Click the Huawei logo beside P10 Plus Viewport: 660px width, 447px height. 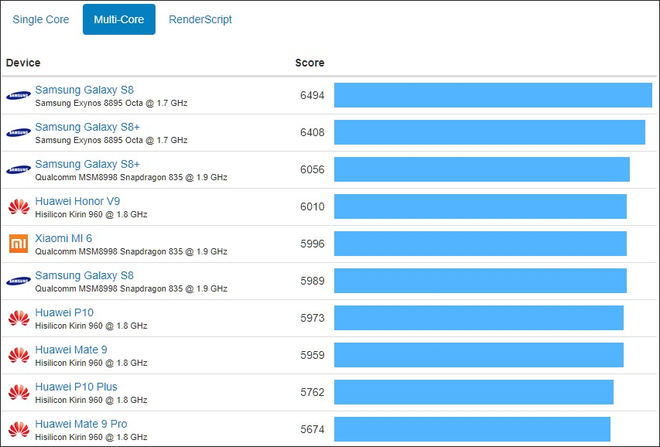[18, 392]
